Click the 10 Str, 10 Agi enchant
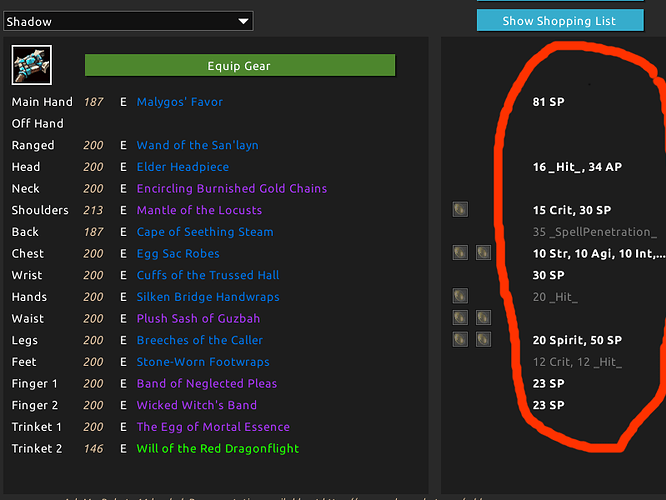The width and height of the screenshot is (666, 500). 598,254
